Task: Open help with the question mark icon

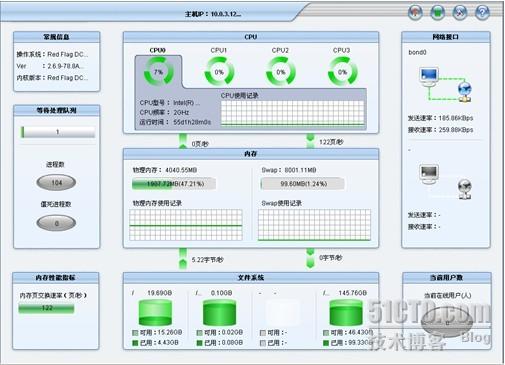Action: 482,13
